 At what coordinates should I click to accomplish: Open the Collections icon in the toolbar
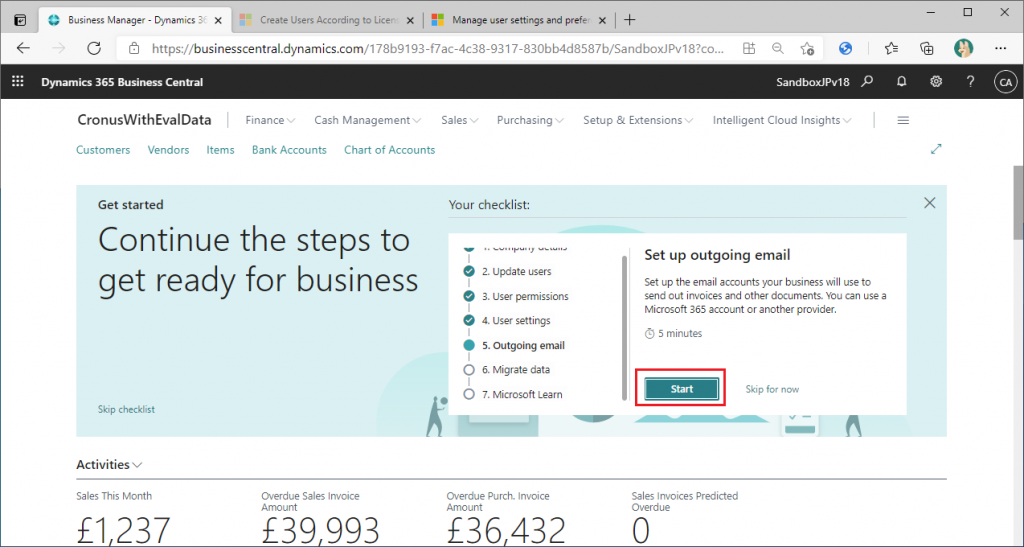[x=926, y=48]
